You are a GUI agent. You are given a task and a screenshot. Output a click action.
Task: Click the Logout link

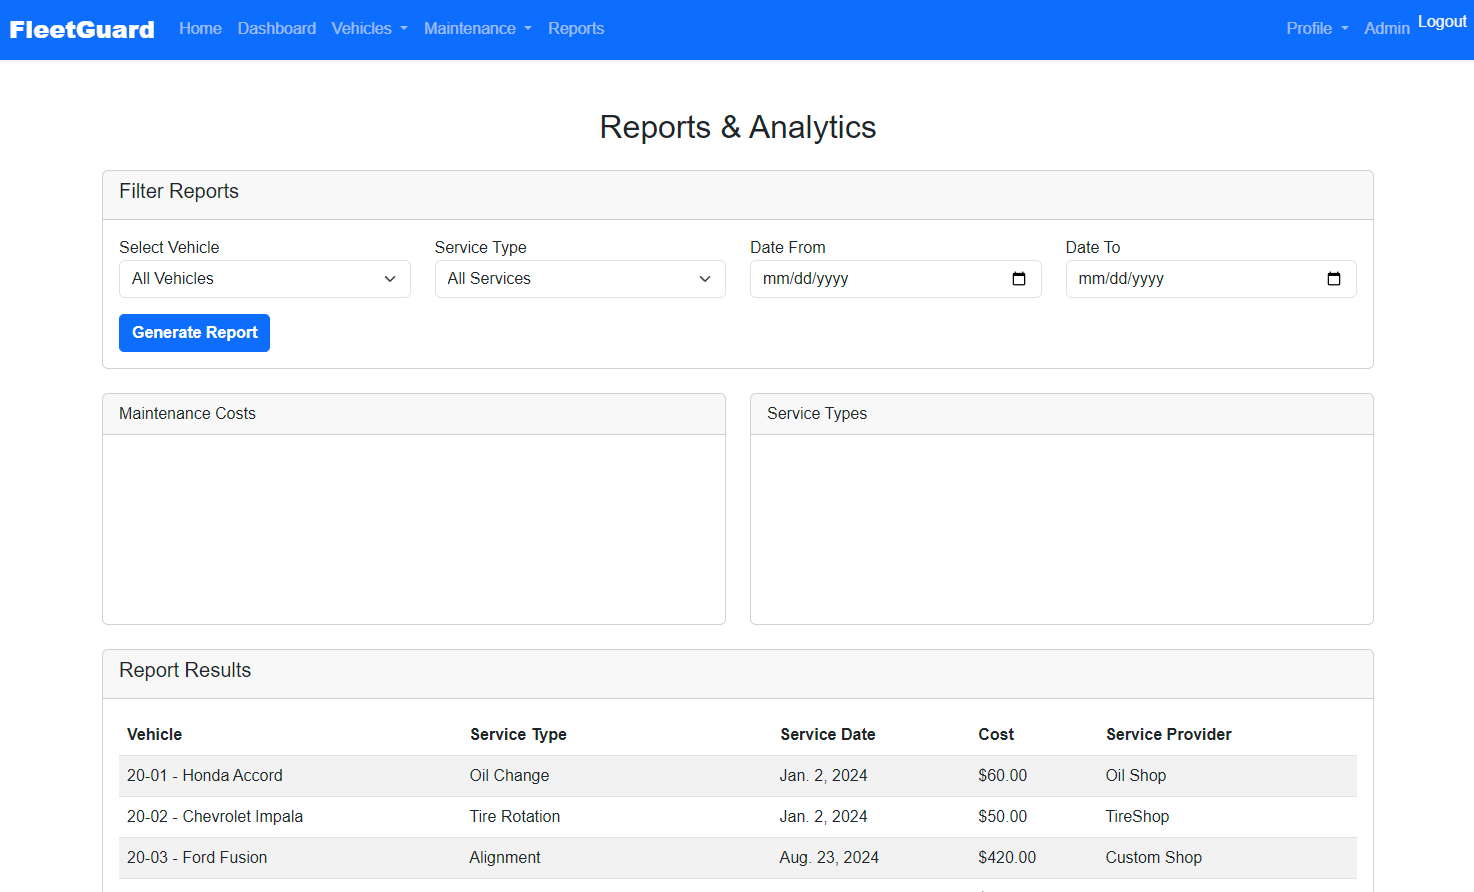coord(1441,22)
